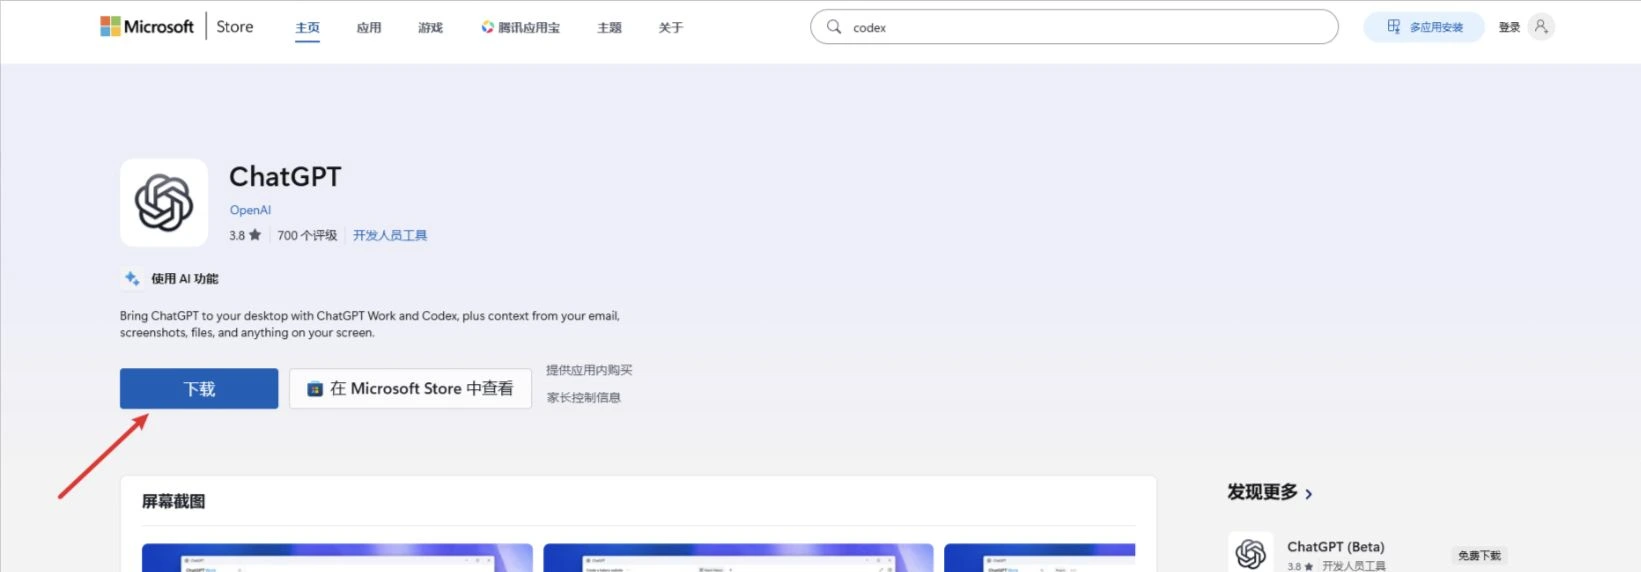Click the 登录 sign-in text

[x=1509, y=28]
